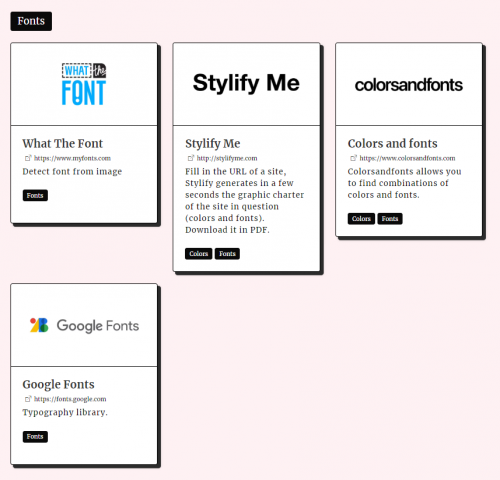The width and height of the screenshot is (500, 480).
Task: Click Fonts tag on What The Font card
Action: pyautogui.click(x=35, y=195)
